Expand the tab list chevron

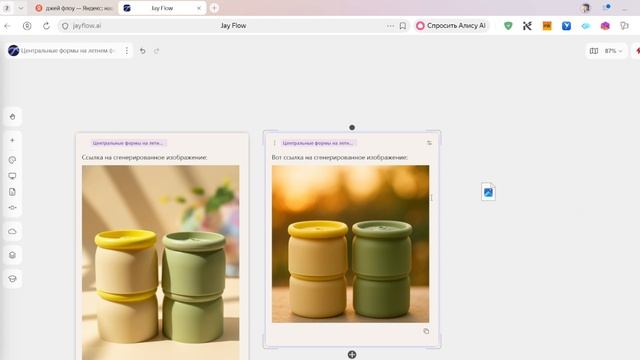[x=21, y=8]
